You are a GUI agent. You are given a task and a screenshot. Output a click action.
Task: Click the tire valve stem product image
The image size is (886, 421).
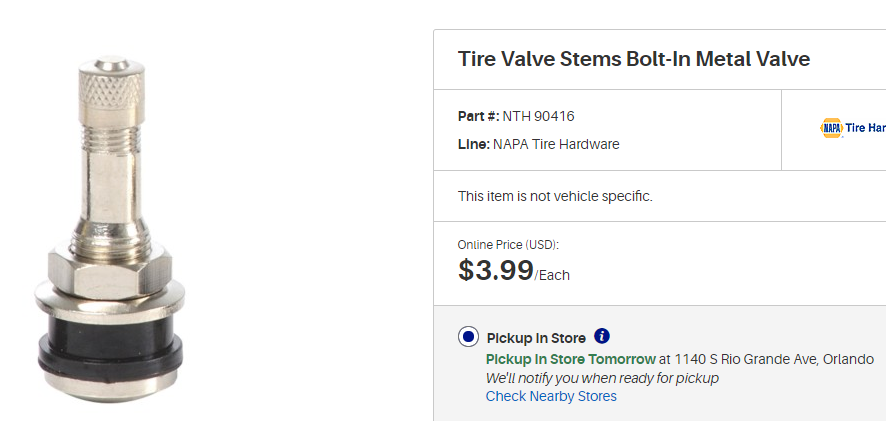click(111, 230)
